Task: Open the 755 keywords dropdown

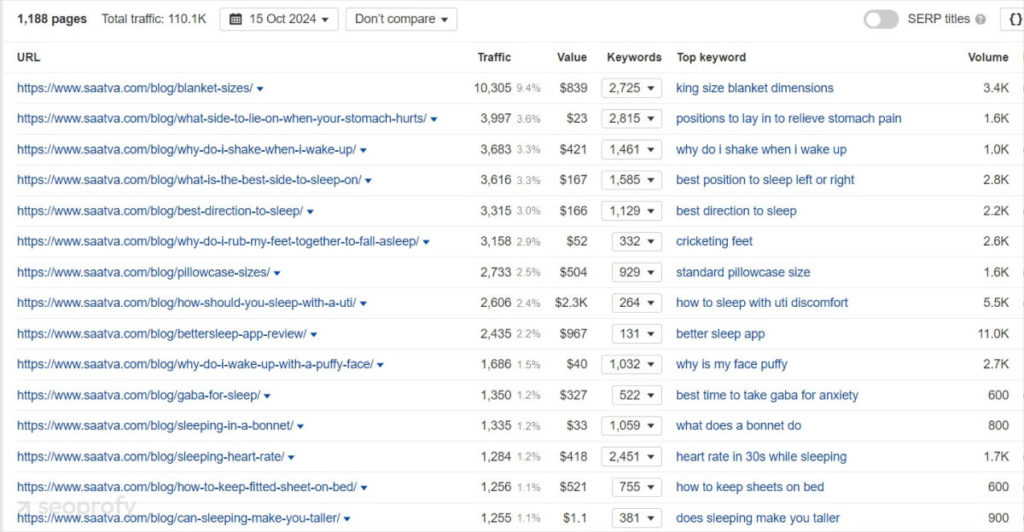Action: (637, 487)
